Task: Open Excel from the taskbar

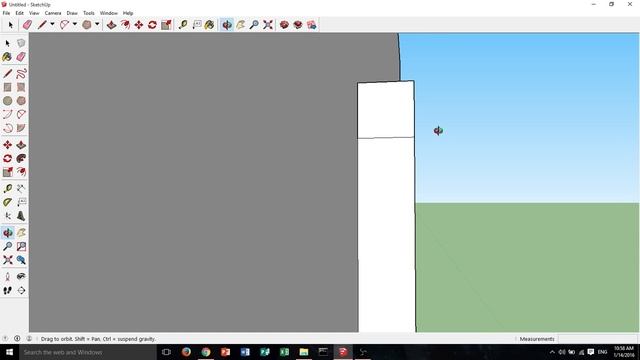Action: (284, 352)
